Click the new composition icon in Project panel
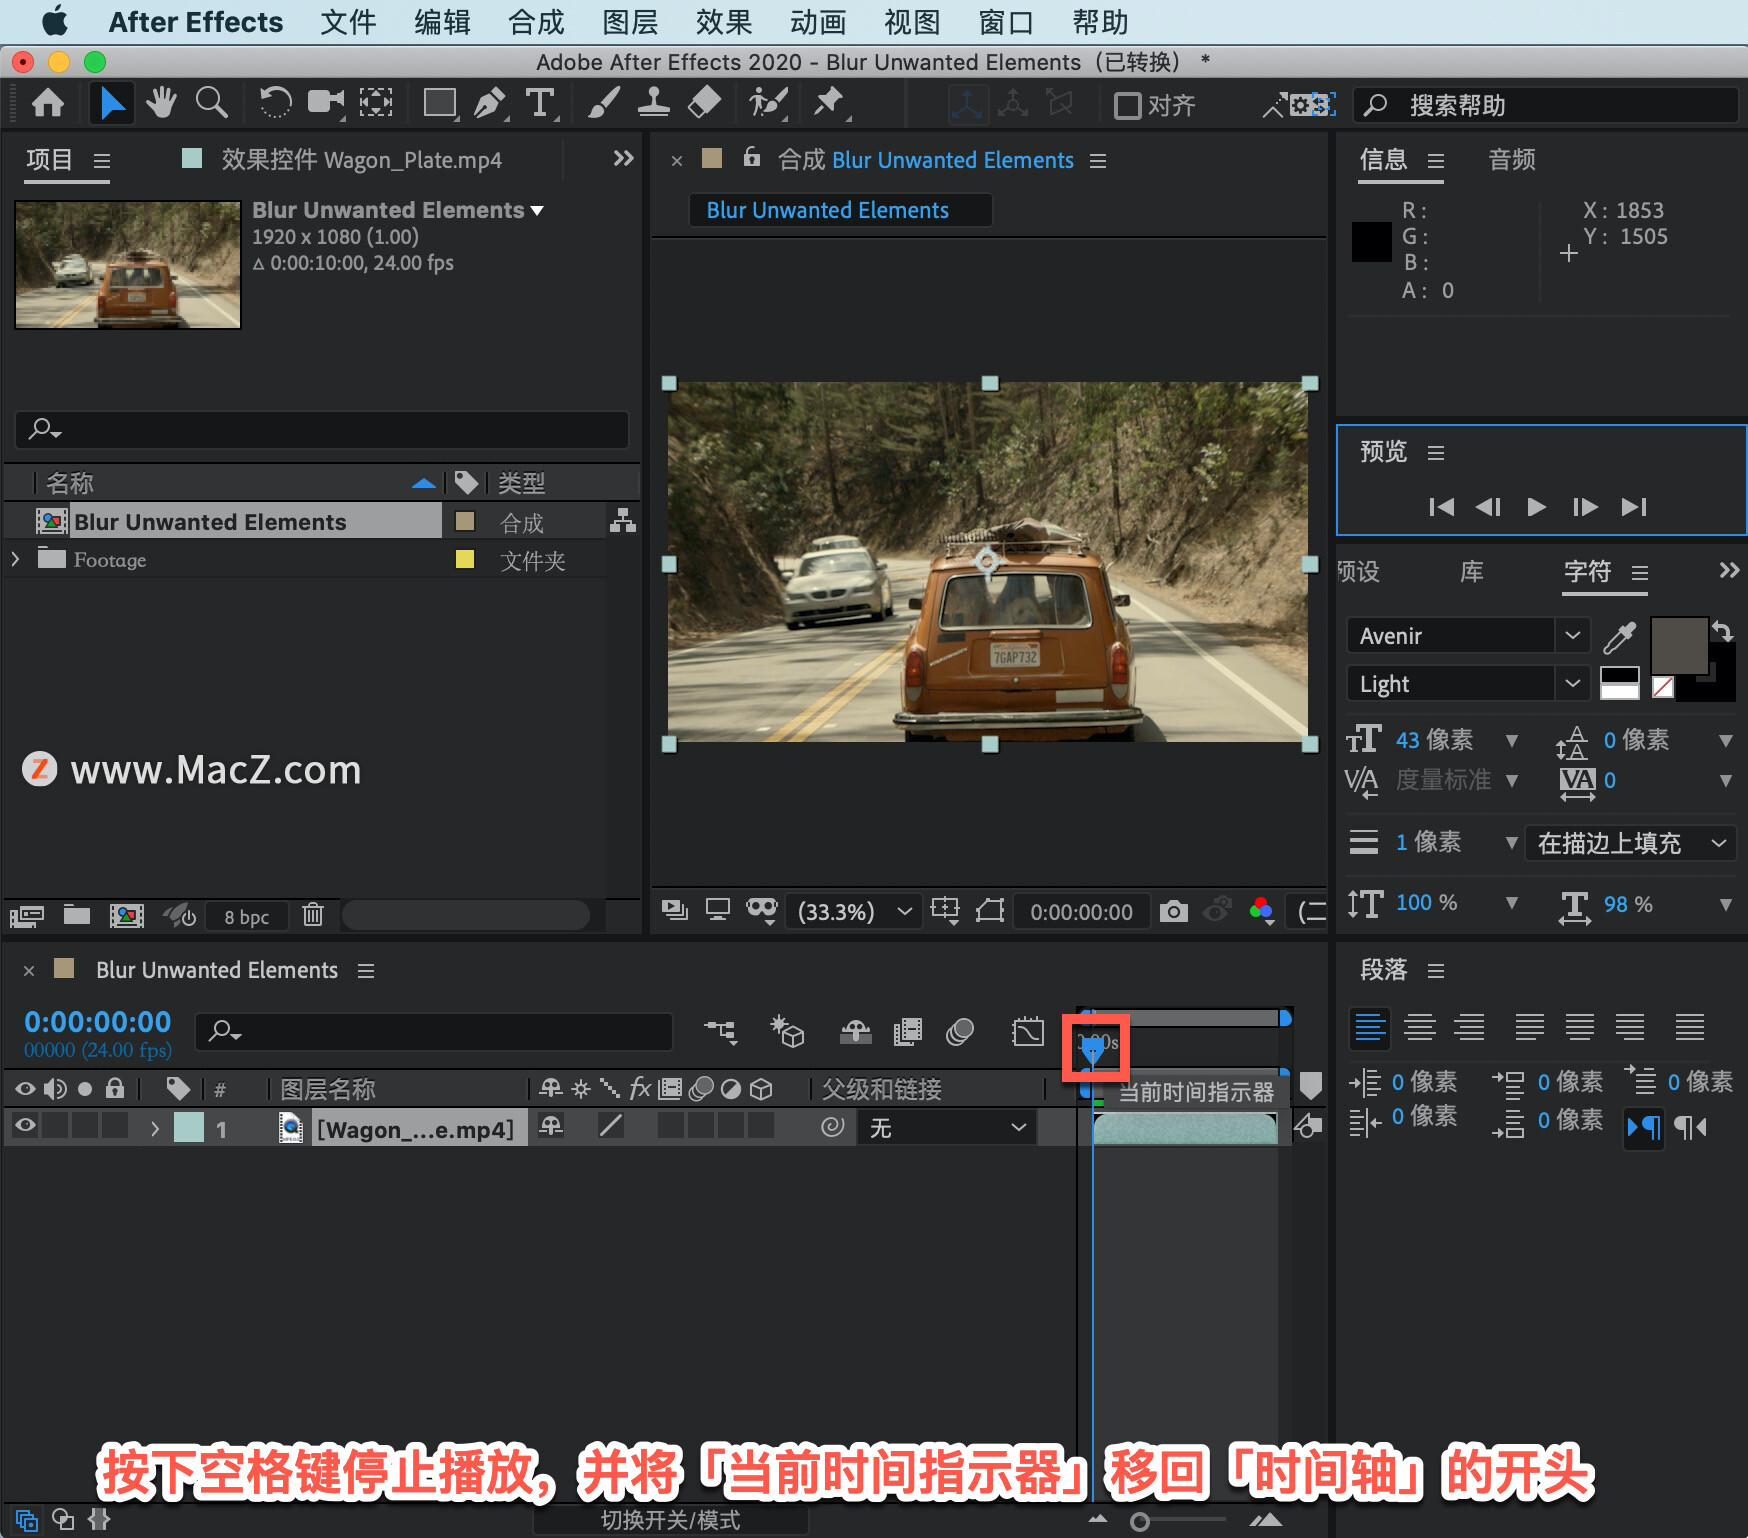Viewport: 1748px width, 1538px height. point(126,915)
